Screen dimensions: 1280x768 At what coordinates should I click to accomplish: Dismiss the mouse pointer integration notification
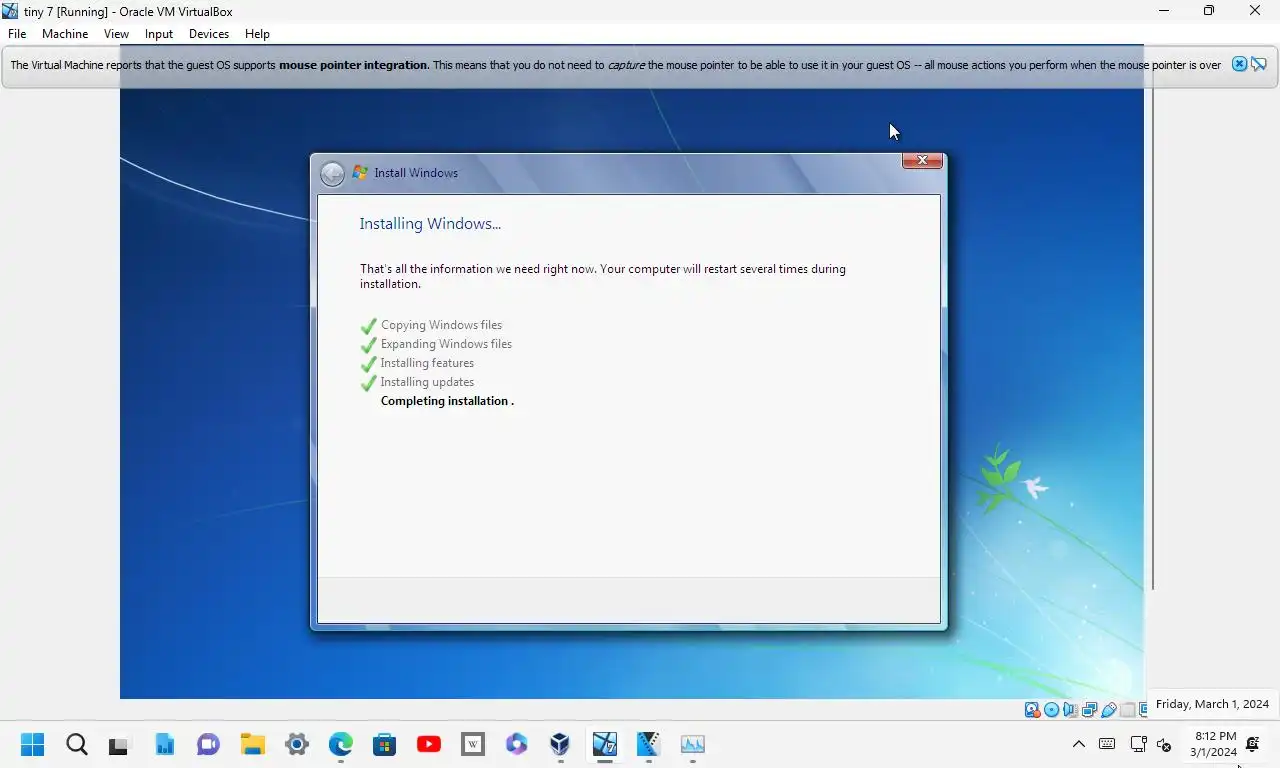coord(1239,64)
